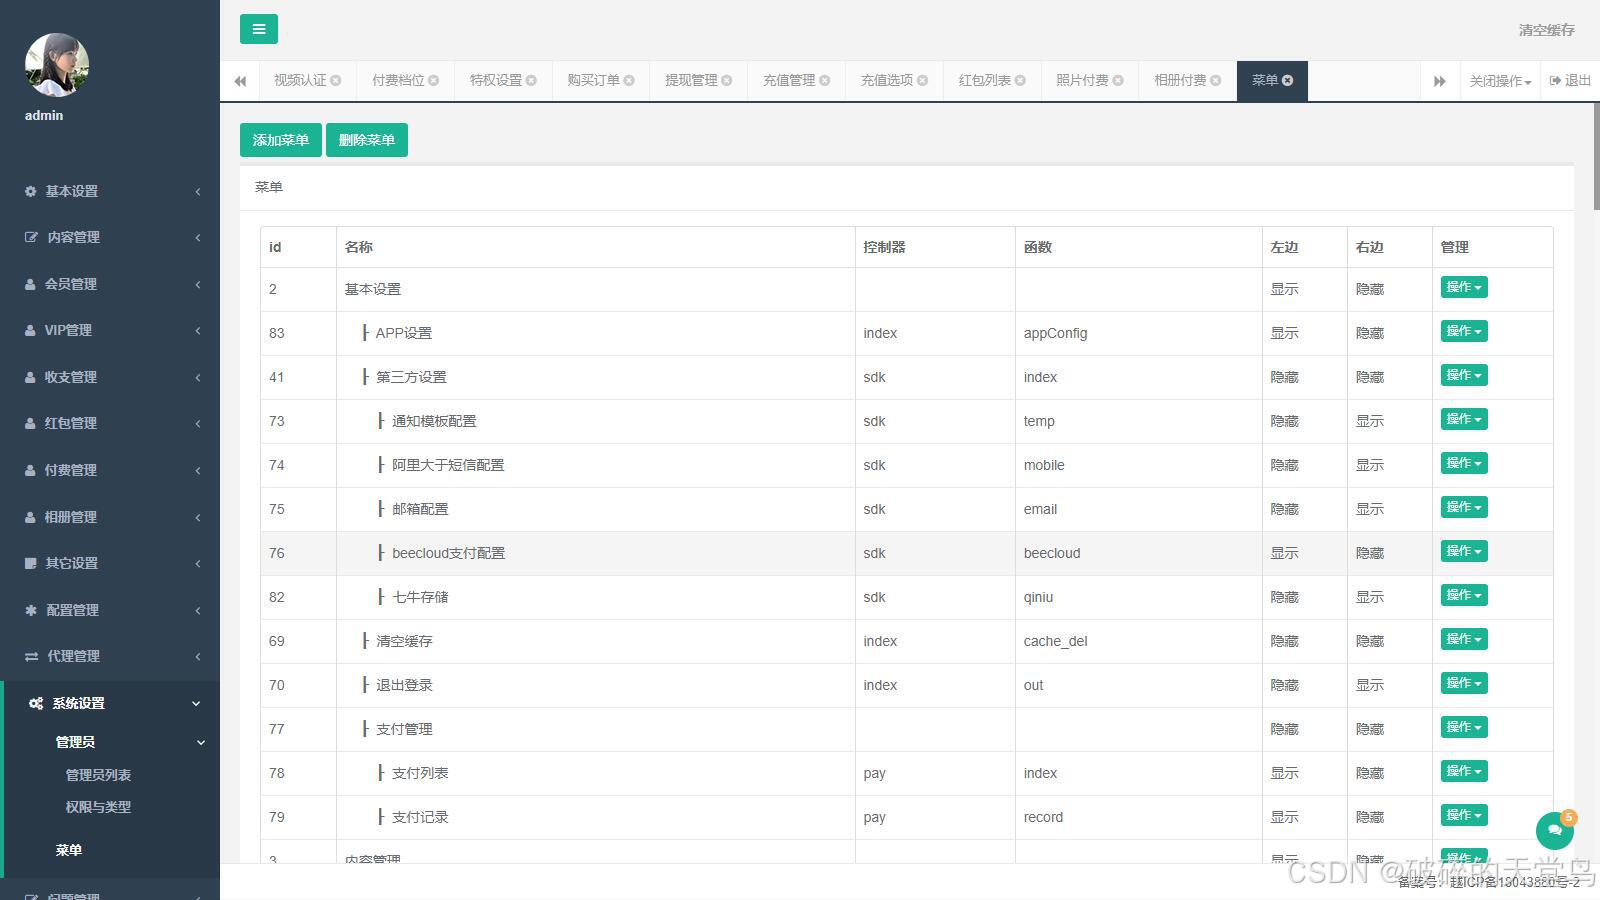The height and width of the screenshot is (900, 1600).
Task: Open 操作 dropdown for 邮箱配置 row
Action: [1464, 507]
